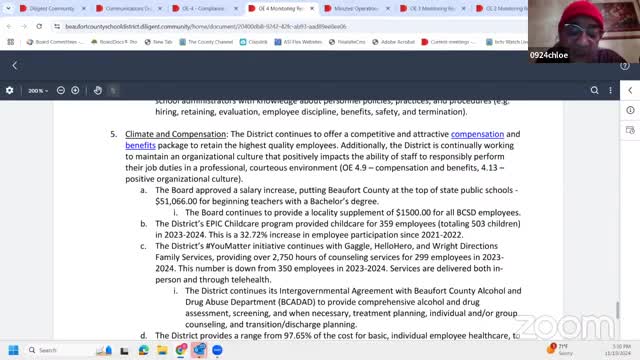Open the Classlink bookmark
640x360 pixels.
[253, 42]
